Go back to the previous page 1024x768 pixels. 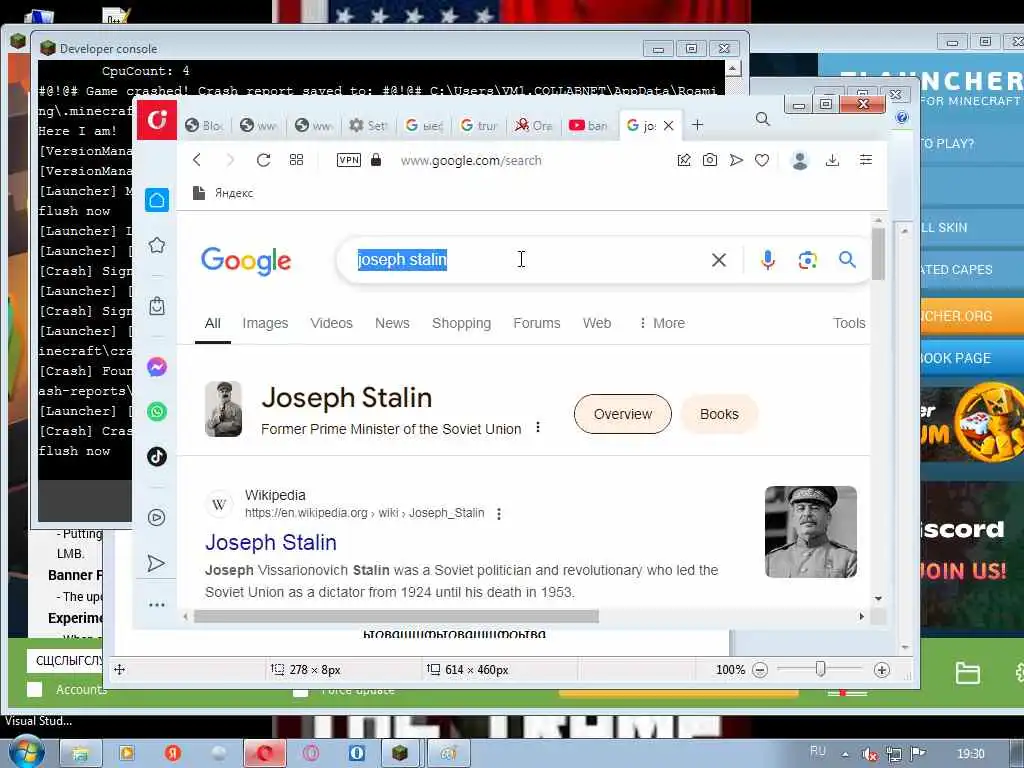[197, 160]
